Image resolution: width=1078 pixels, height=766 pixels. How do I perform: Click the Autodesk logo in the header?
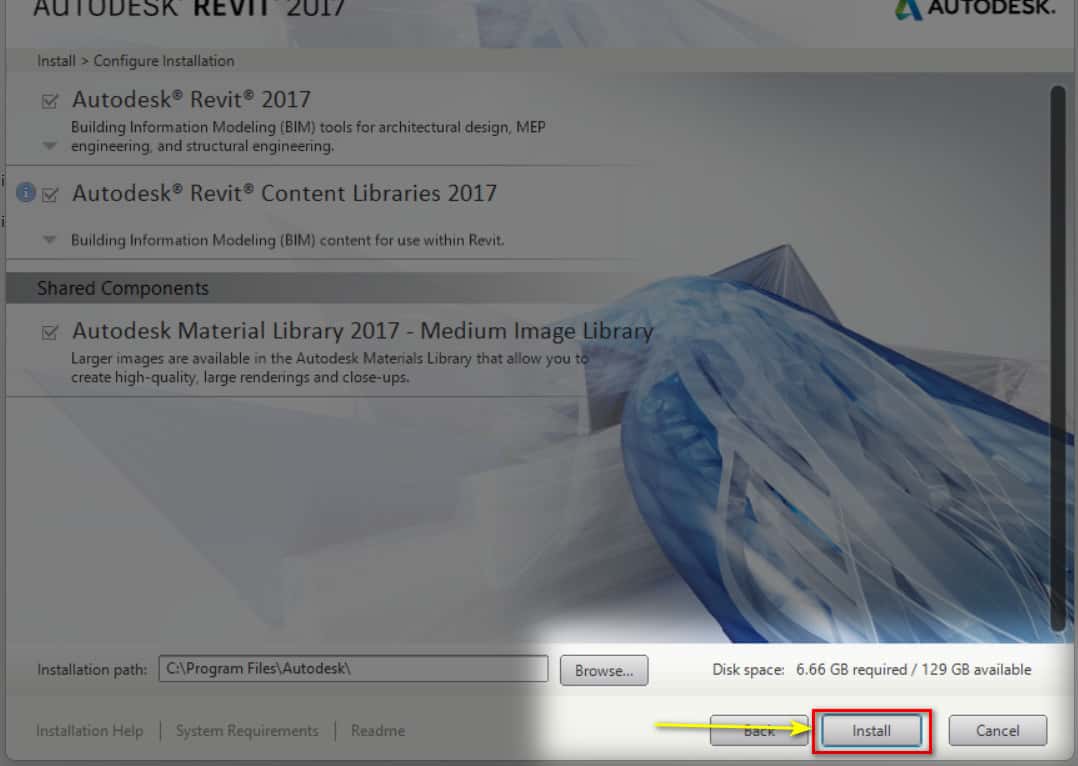point(975,9)
